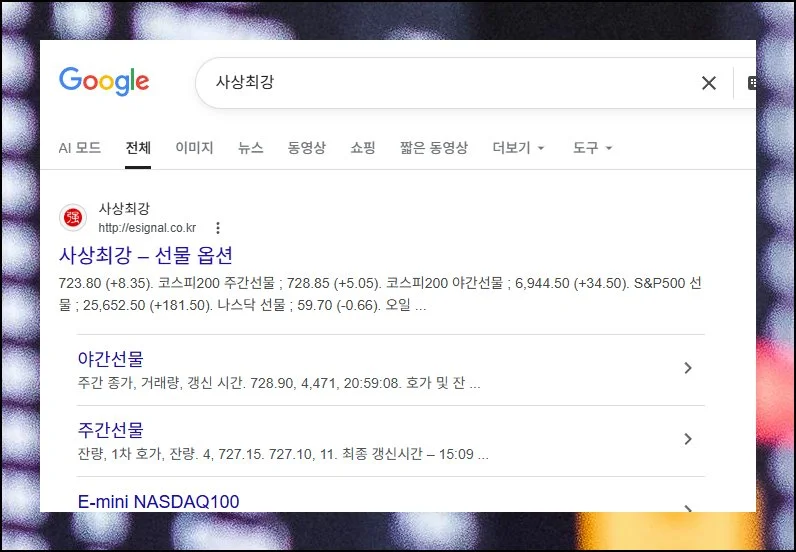This screenshot has height=552, width=796.
Task: Open the E-mini NASDAQ100 sitelink
Action: (x=158, y=501)
